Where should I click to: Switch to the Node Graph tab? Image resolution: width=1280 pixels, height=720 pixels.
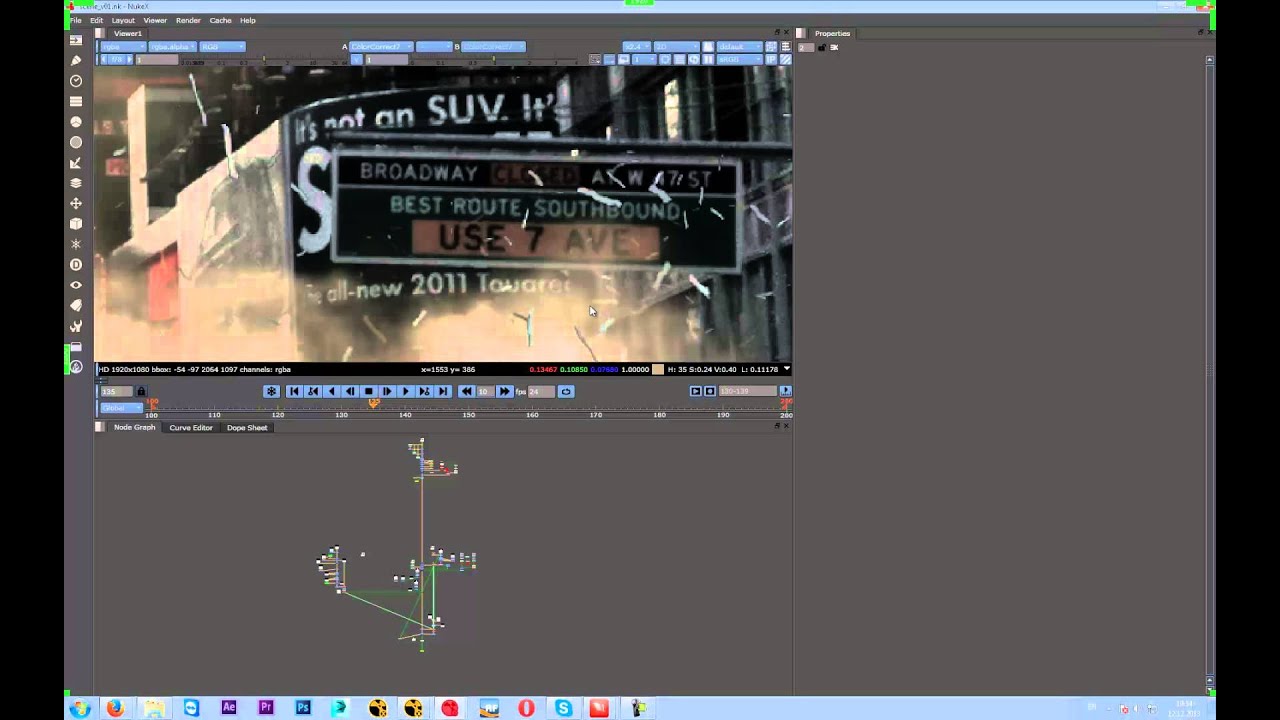tap(134, 427)
